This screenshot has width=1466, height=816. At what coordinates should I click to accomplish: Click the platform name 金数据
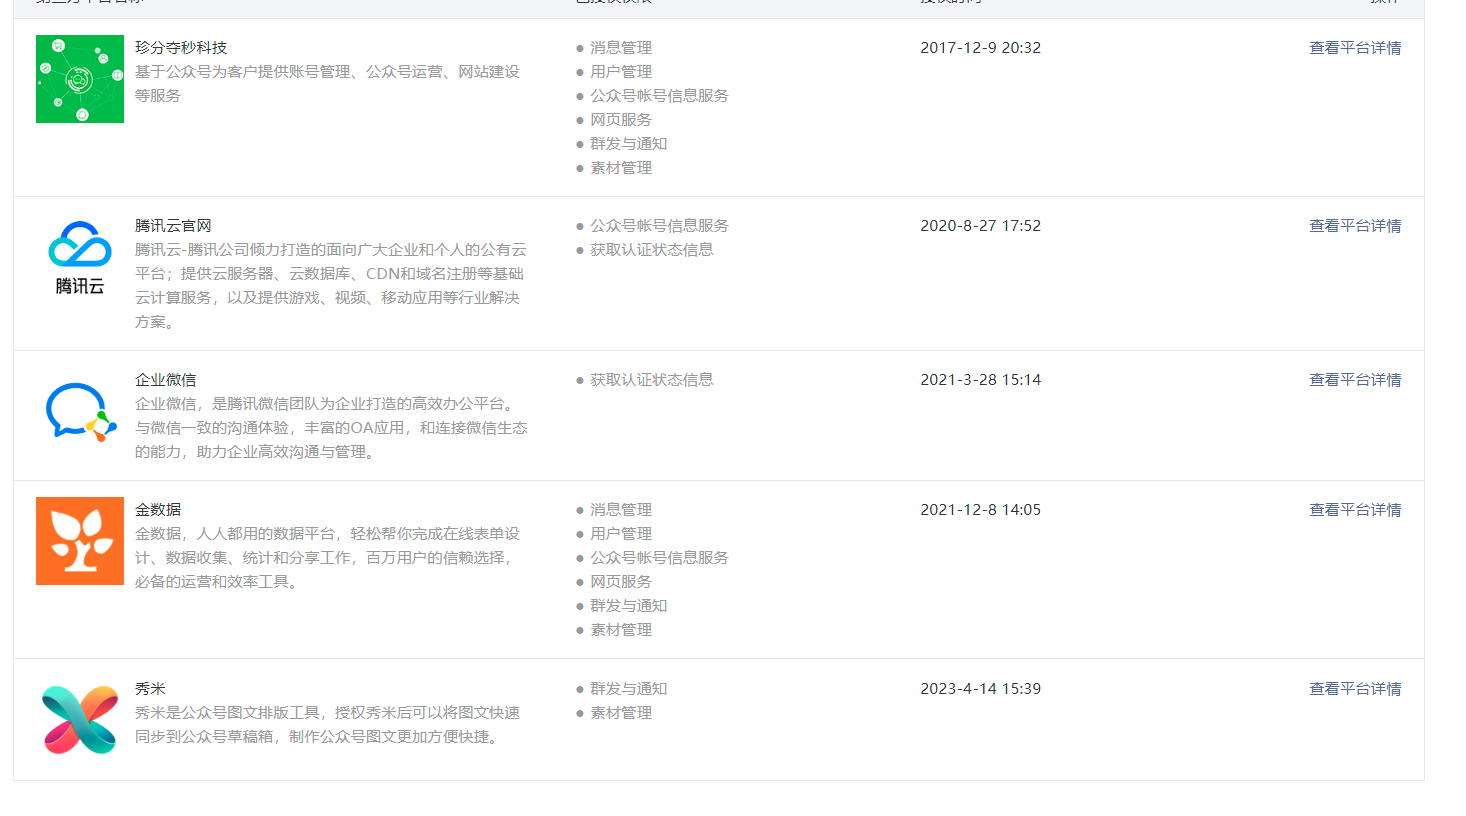(x=158, y=510)
